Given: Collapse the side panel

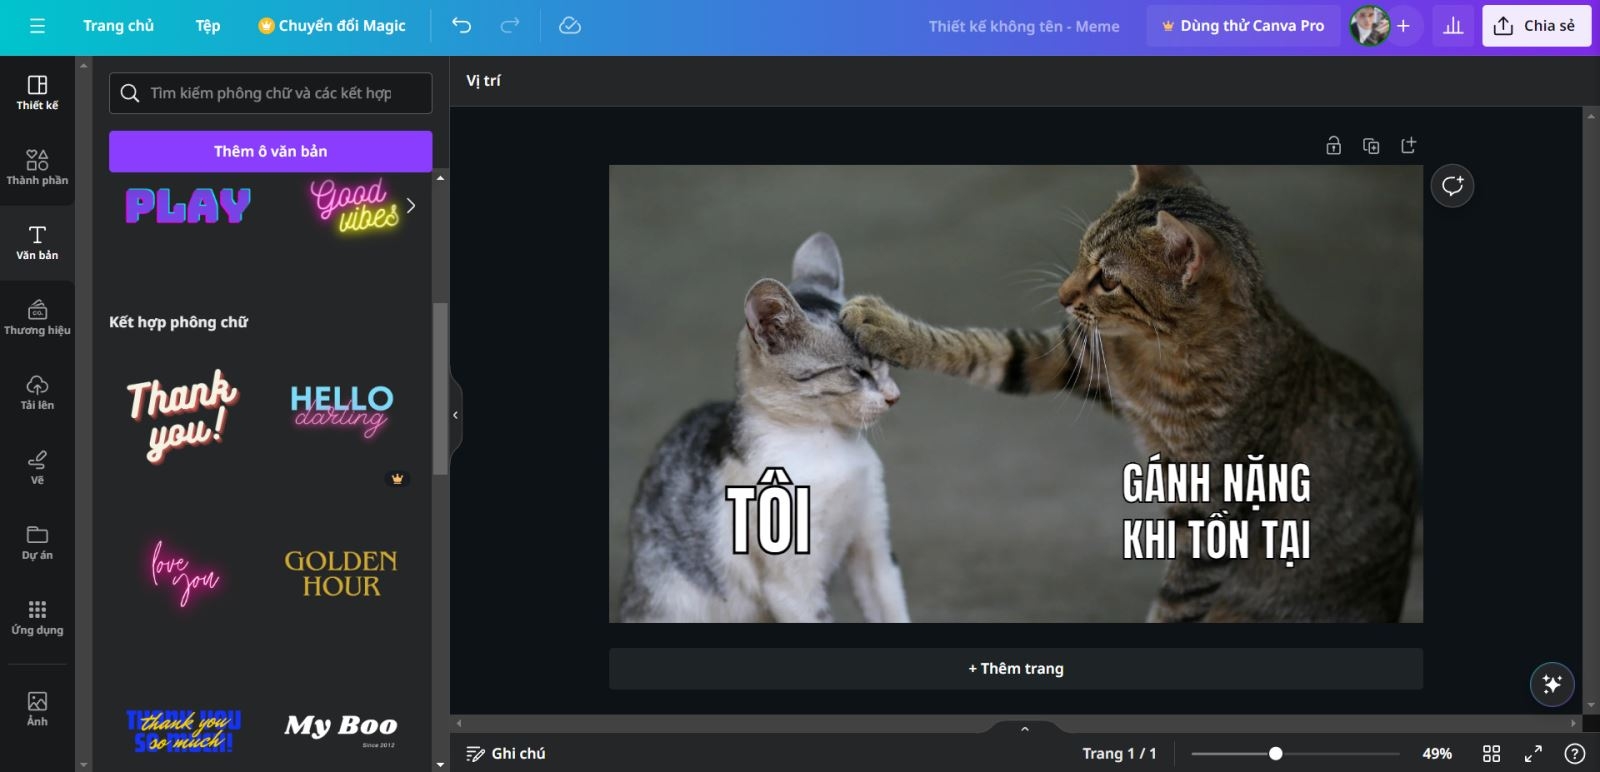Looking at the screenshot, I should [456, 415].
